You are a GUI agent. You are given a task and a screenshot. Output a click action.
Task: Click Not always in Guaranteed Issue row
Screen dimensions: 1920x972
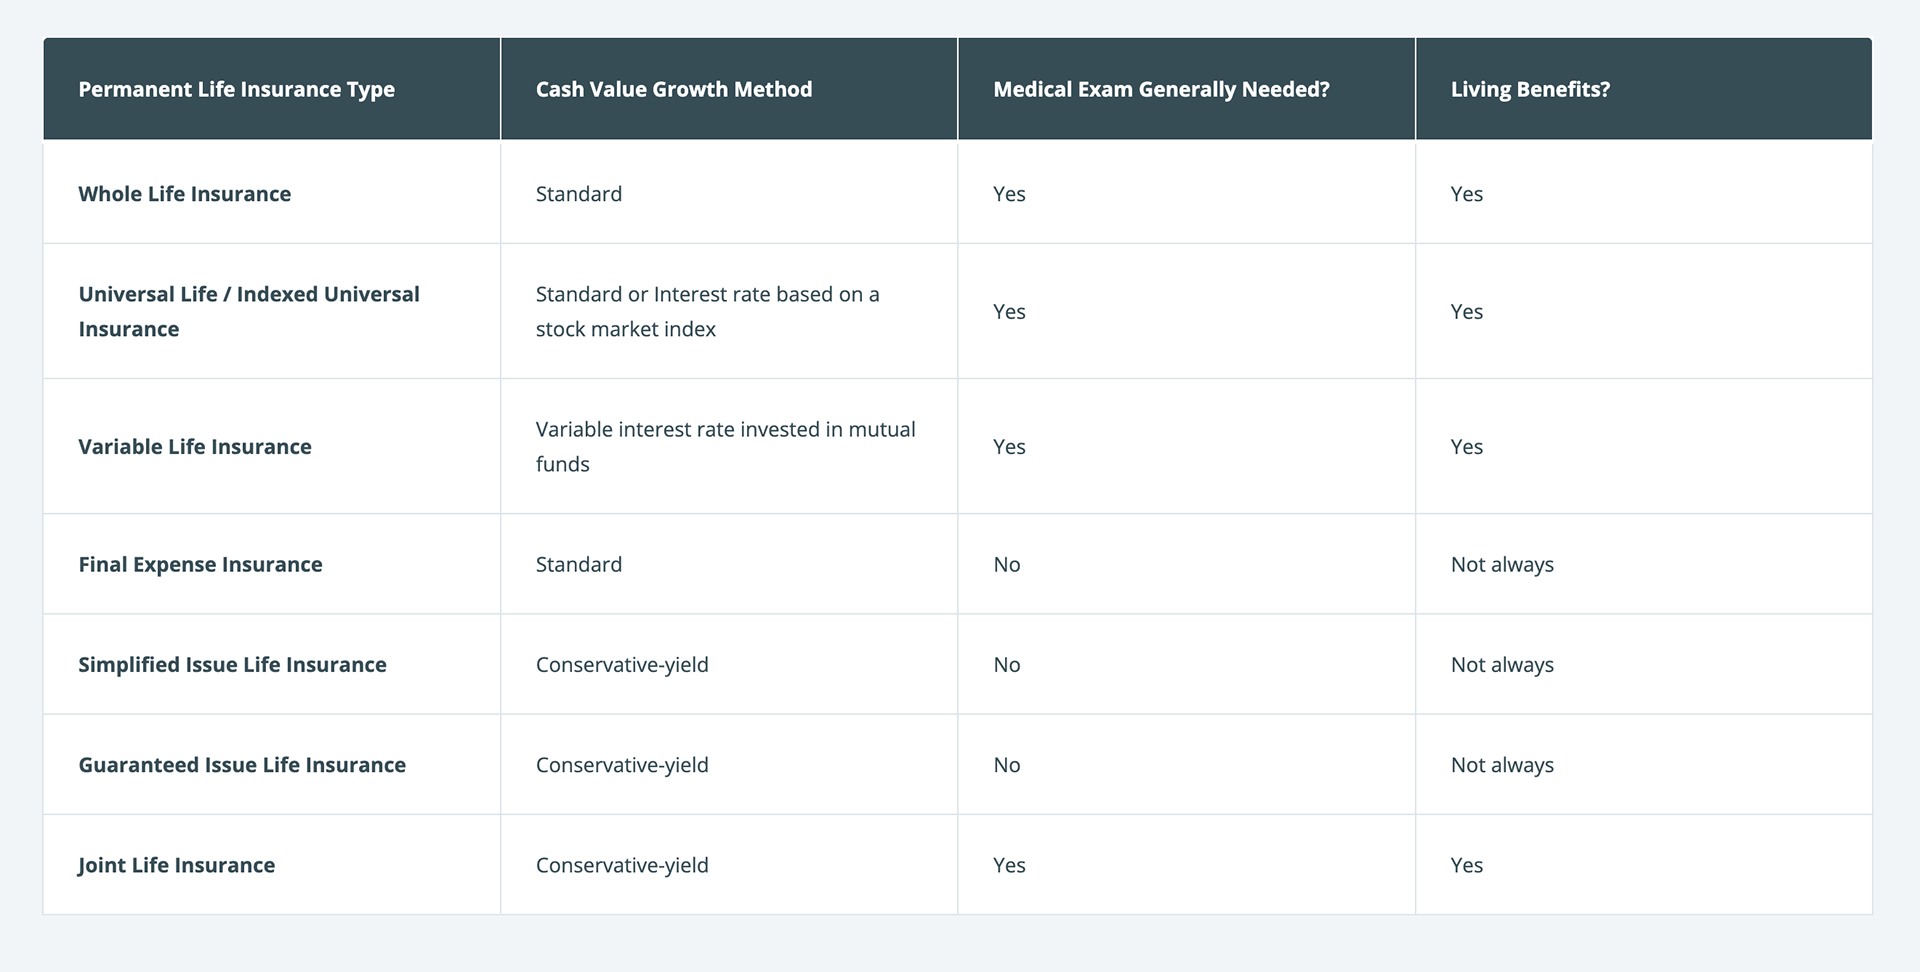tap(1502, 765)
